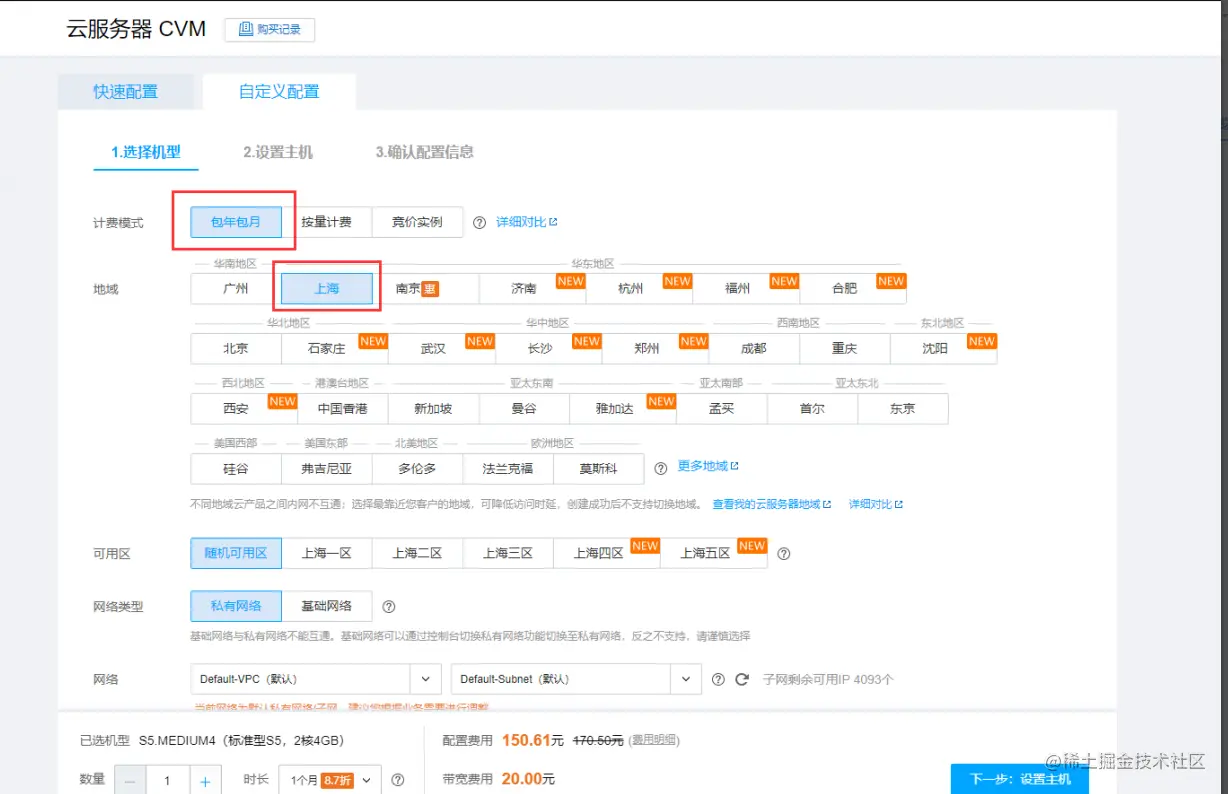Select the 弗吉尼亚 region
1228x794 pixels.
[x=326, y=468]
